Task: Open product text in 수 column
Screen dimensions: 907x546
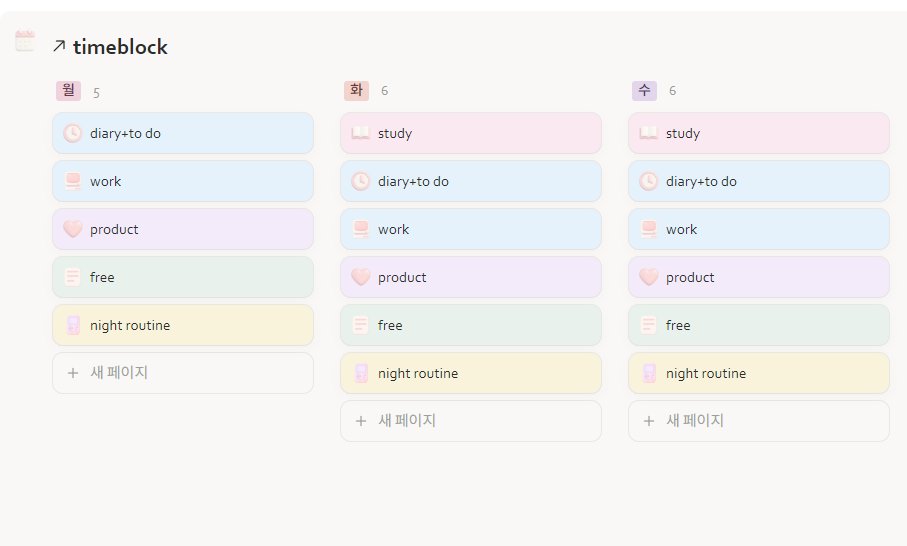Action: point(690,278)
